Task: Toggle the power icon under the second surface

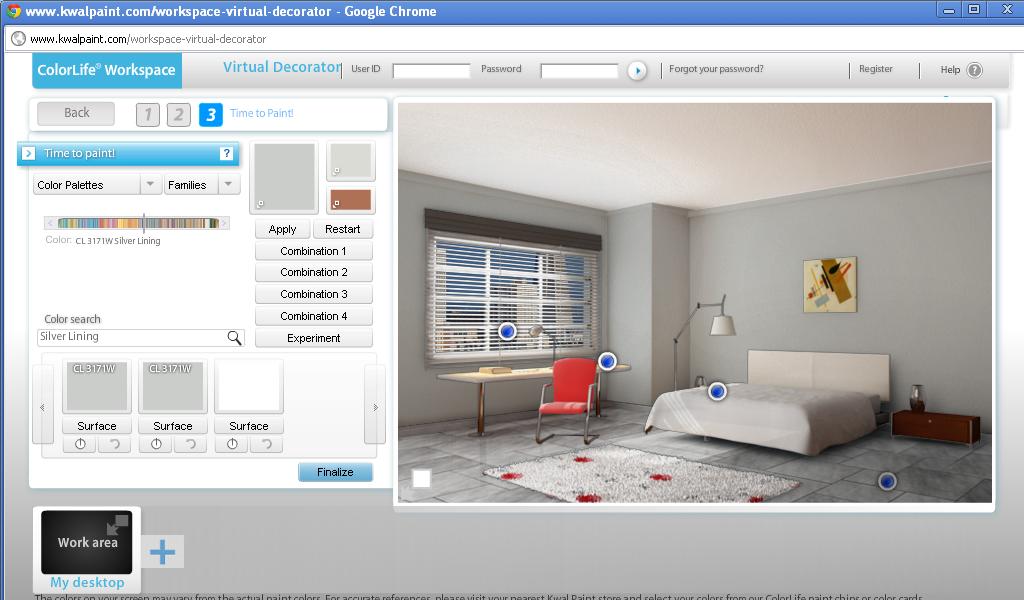Action: (x=156, y=444)
